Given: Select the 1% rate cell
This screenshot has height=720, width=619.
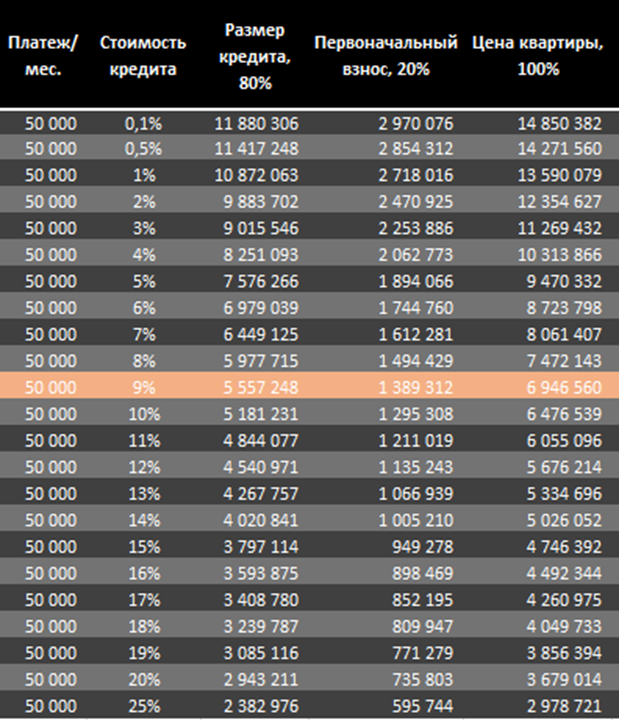Looking at the screenshot, I should 144,175.
